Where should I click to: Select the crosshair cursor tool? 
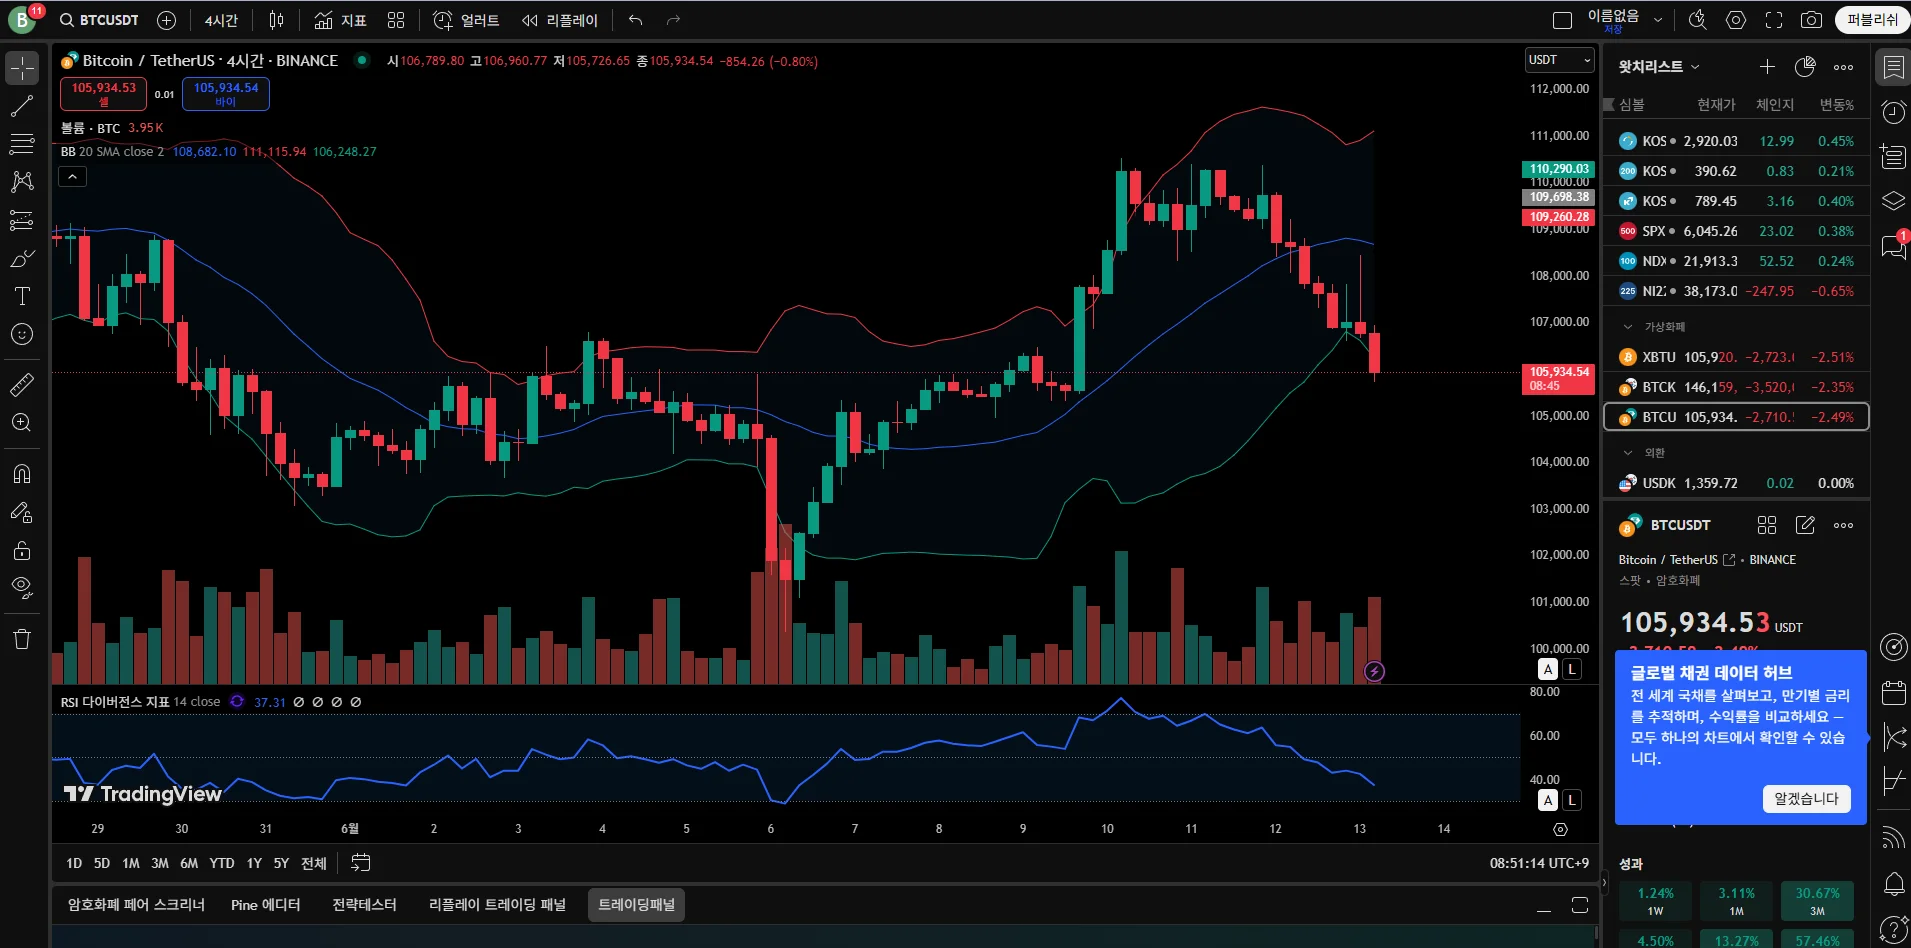click(x=22, y=68)
